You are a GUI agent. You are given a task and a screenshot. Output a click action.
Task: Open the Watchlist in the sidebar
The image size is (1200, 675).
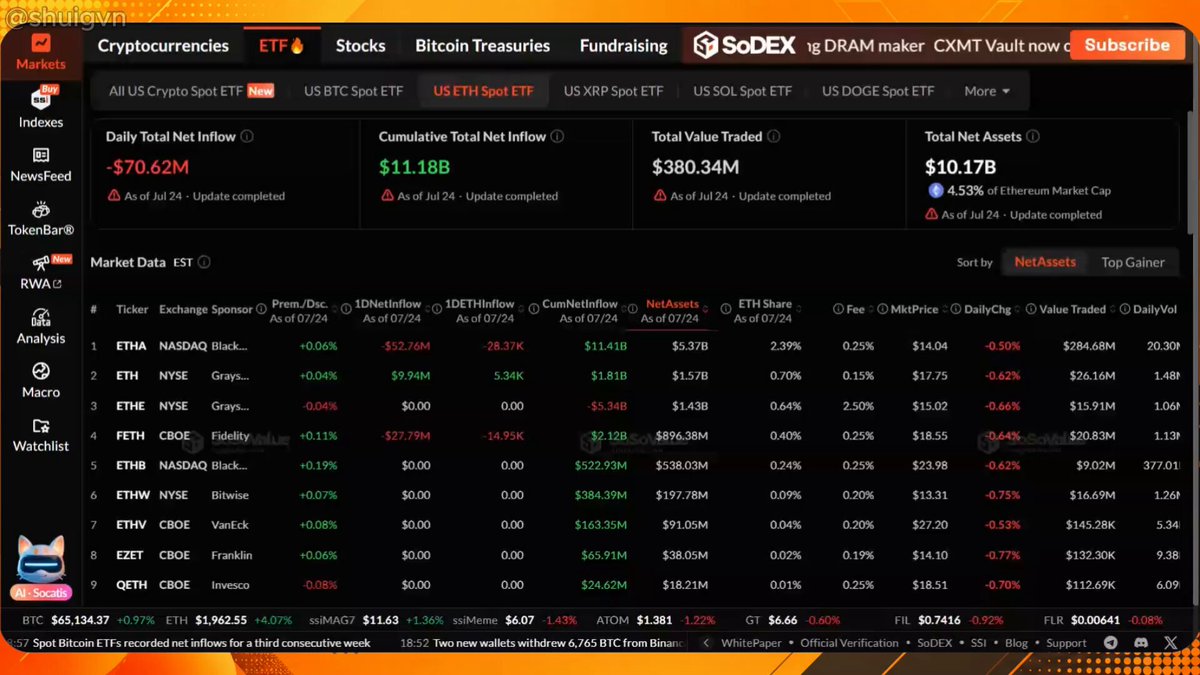point(41,434)
